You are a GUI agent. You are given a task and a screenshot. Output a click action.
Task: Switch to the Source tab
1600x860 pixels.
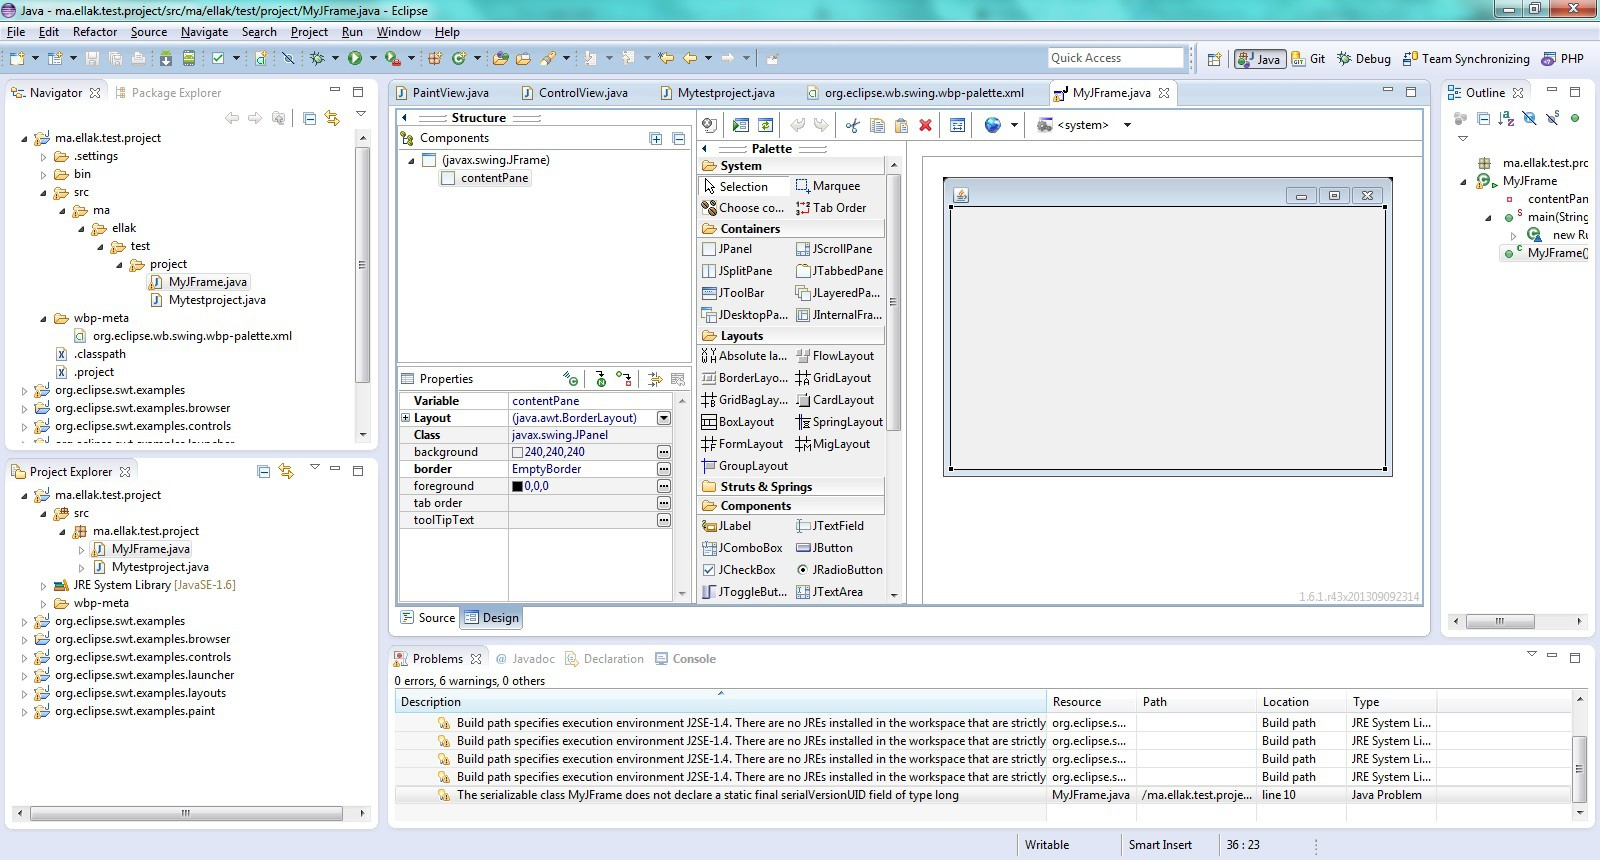point(428,618)
